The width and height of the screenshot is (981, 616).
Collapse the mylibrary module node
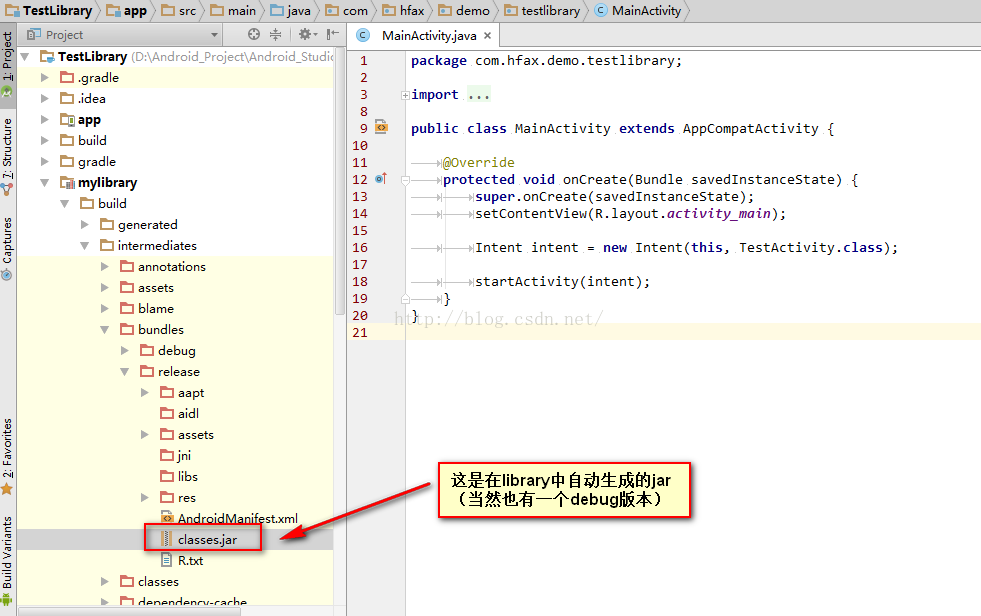45,183
